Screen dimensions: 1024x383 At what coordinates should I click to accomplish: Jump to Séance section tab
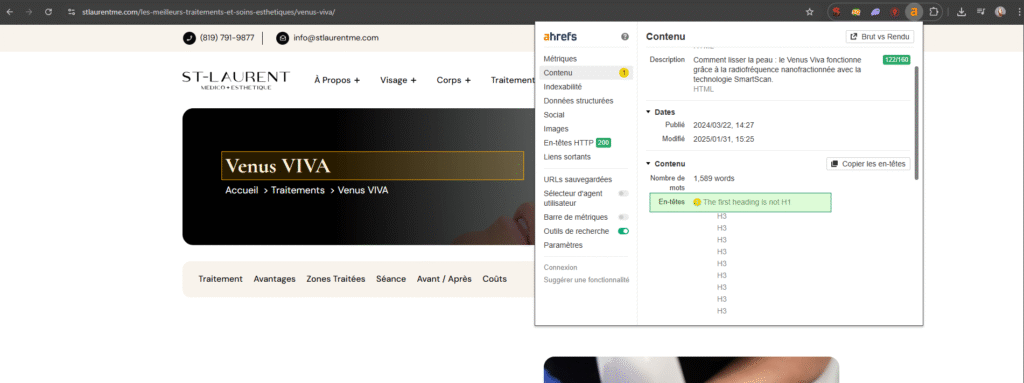pyautogui.click(x=391, y=279)
